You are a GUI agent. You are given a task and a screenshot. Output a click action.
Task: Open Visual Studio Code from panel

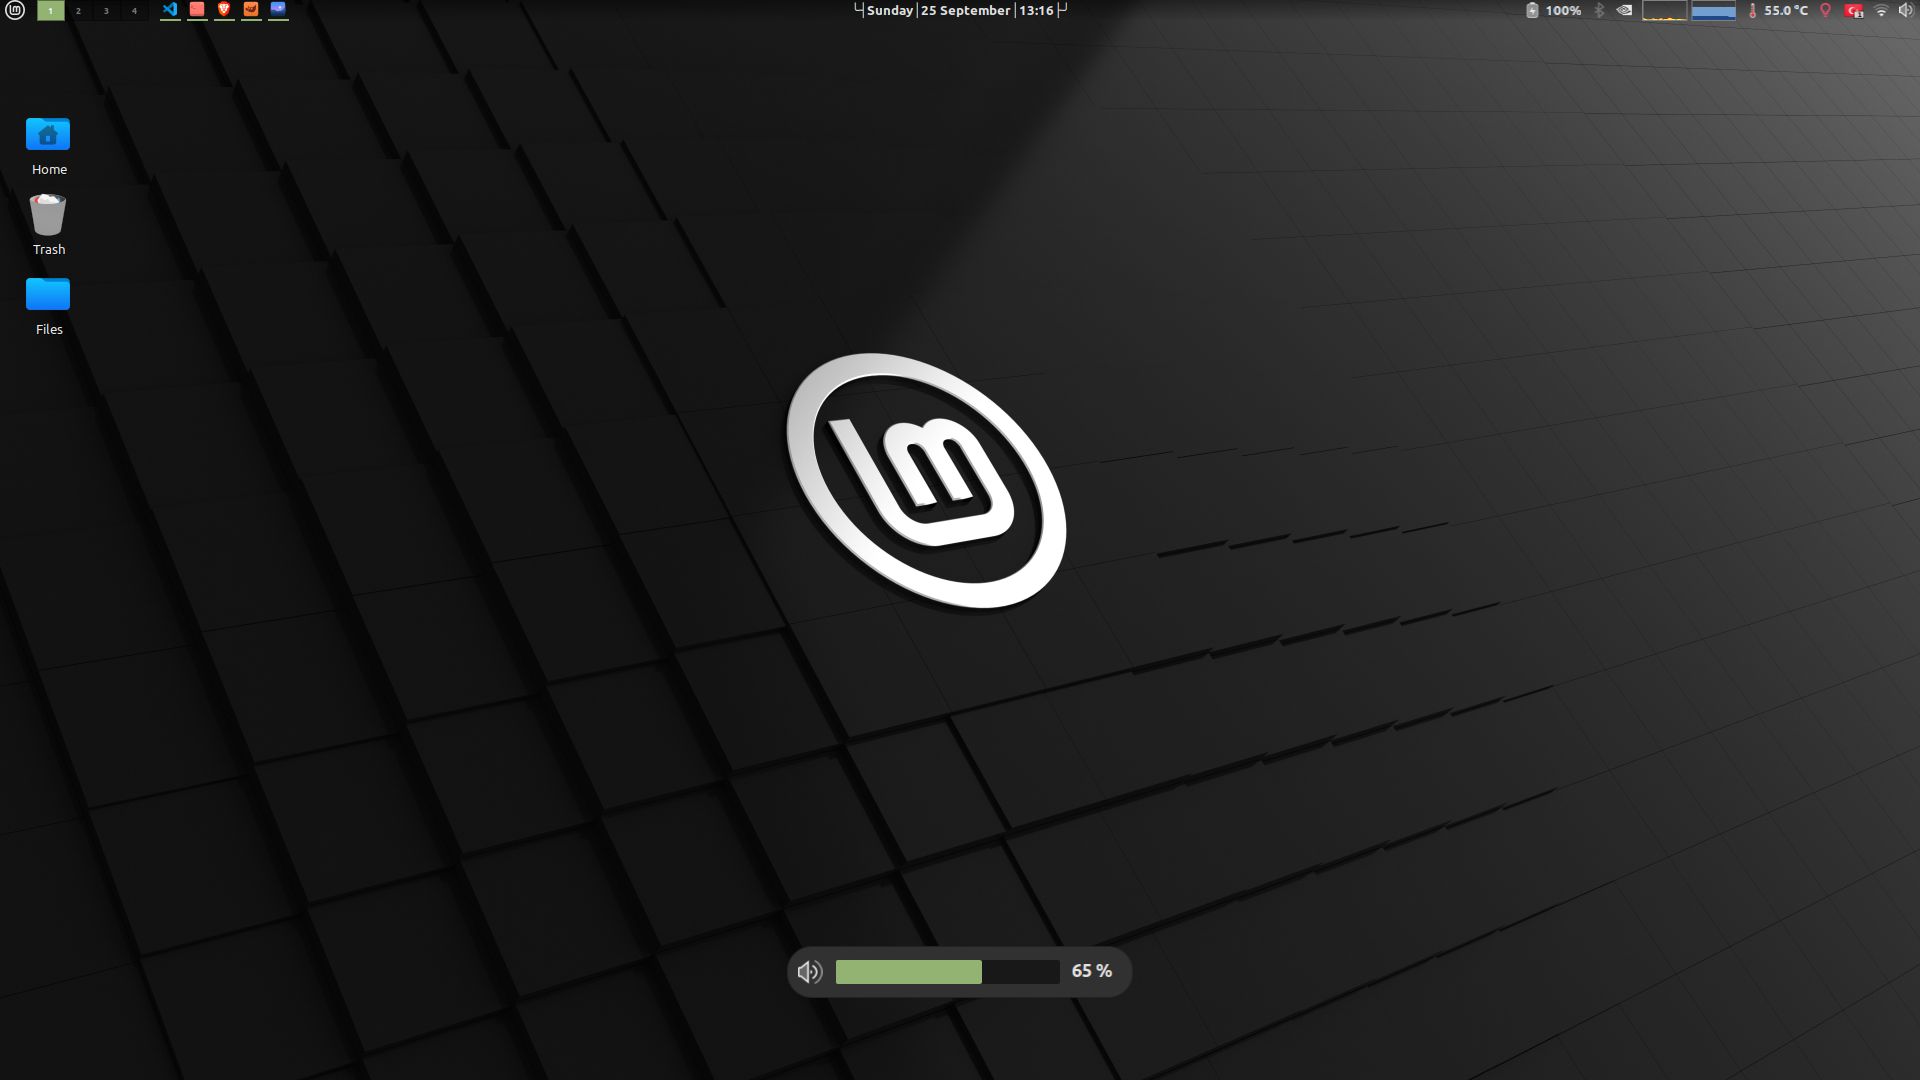click(170, 10)
